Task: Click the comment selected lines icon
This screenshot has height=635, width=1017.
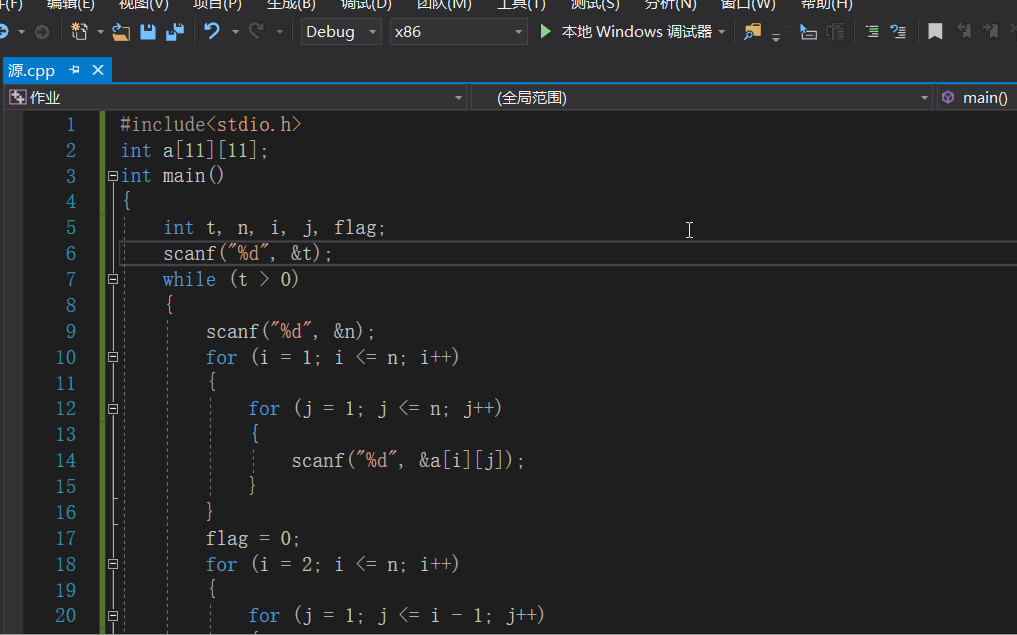Action: (x=872, y=31)
